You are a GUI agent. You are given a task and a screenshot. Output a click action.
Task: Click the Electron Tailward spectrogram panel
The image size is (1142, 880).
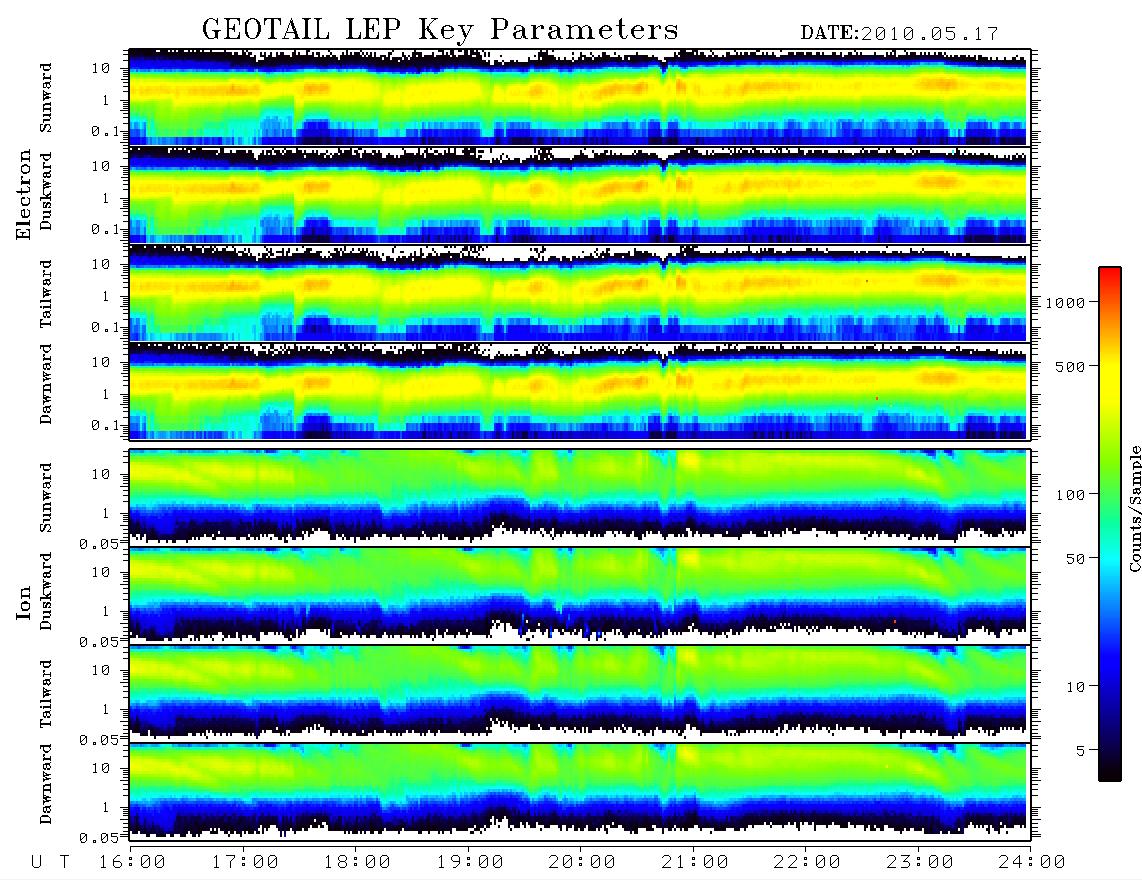click(579, 293)
